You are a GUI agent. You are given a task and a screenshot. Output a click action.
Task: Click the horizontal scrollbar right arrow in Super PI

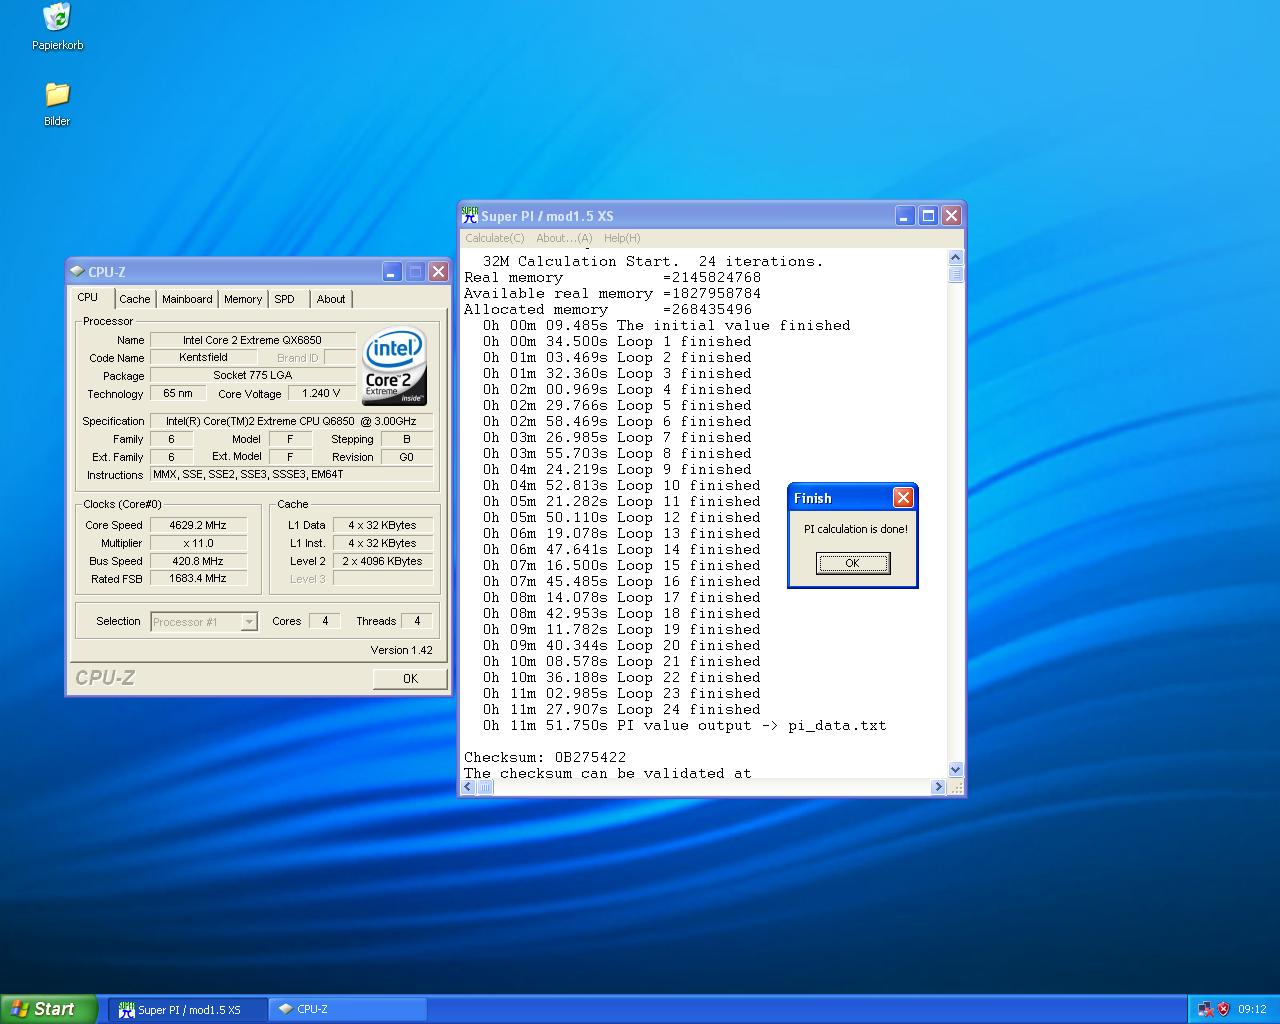(938, 787)
